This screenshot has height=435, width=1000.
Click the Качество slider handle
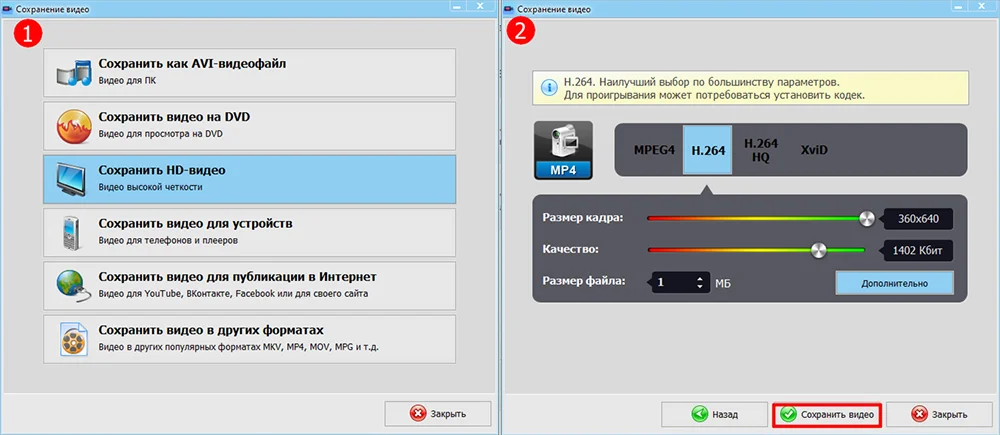pos(819,250)
